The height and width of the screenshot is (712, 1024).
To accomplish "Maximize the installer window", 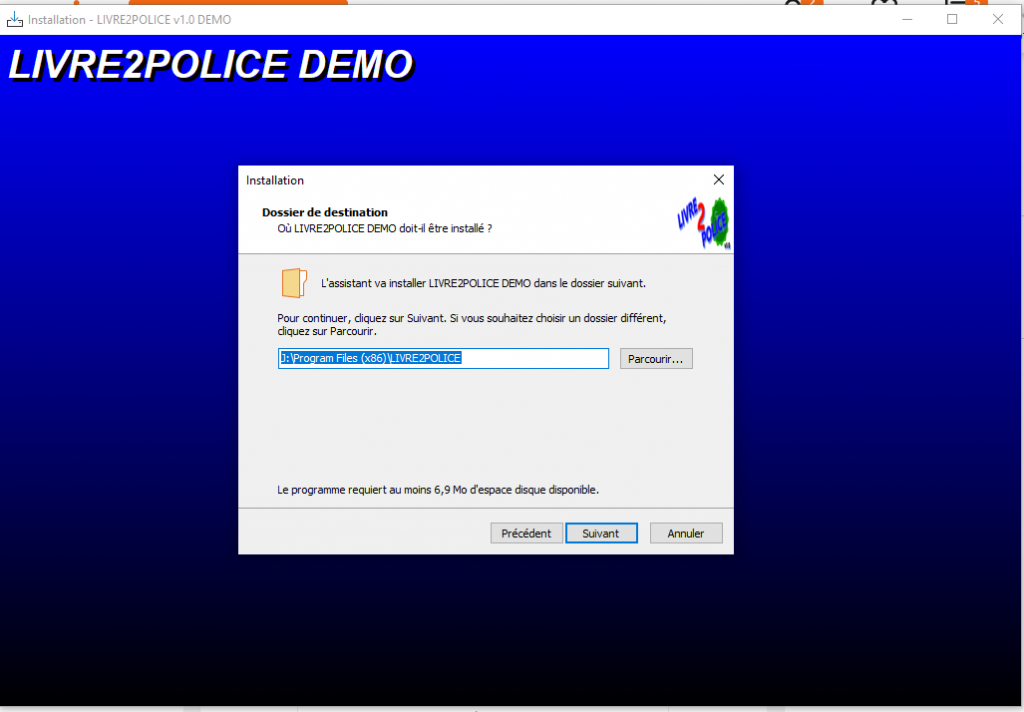I will (x=952, y=19).
